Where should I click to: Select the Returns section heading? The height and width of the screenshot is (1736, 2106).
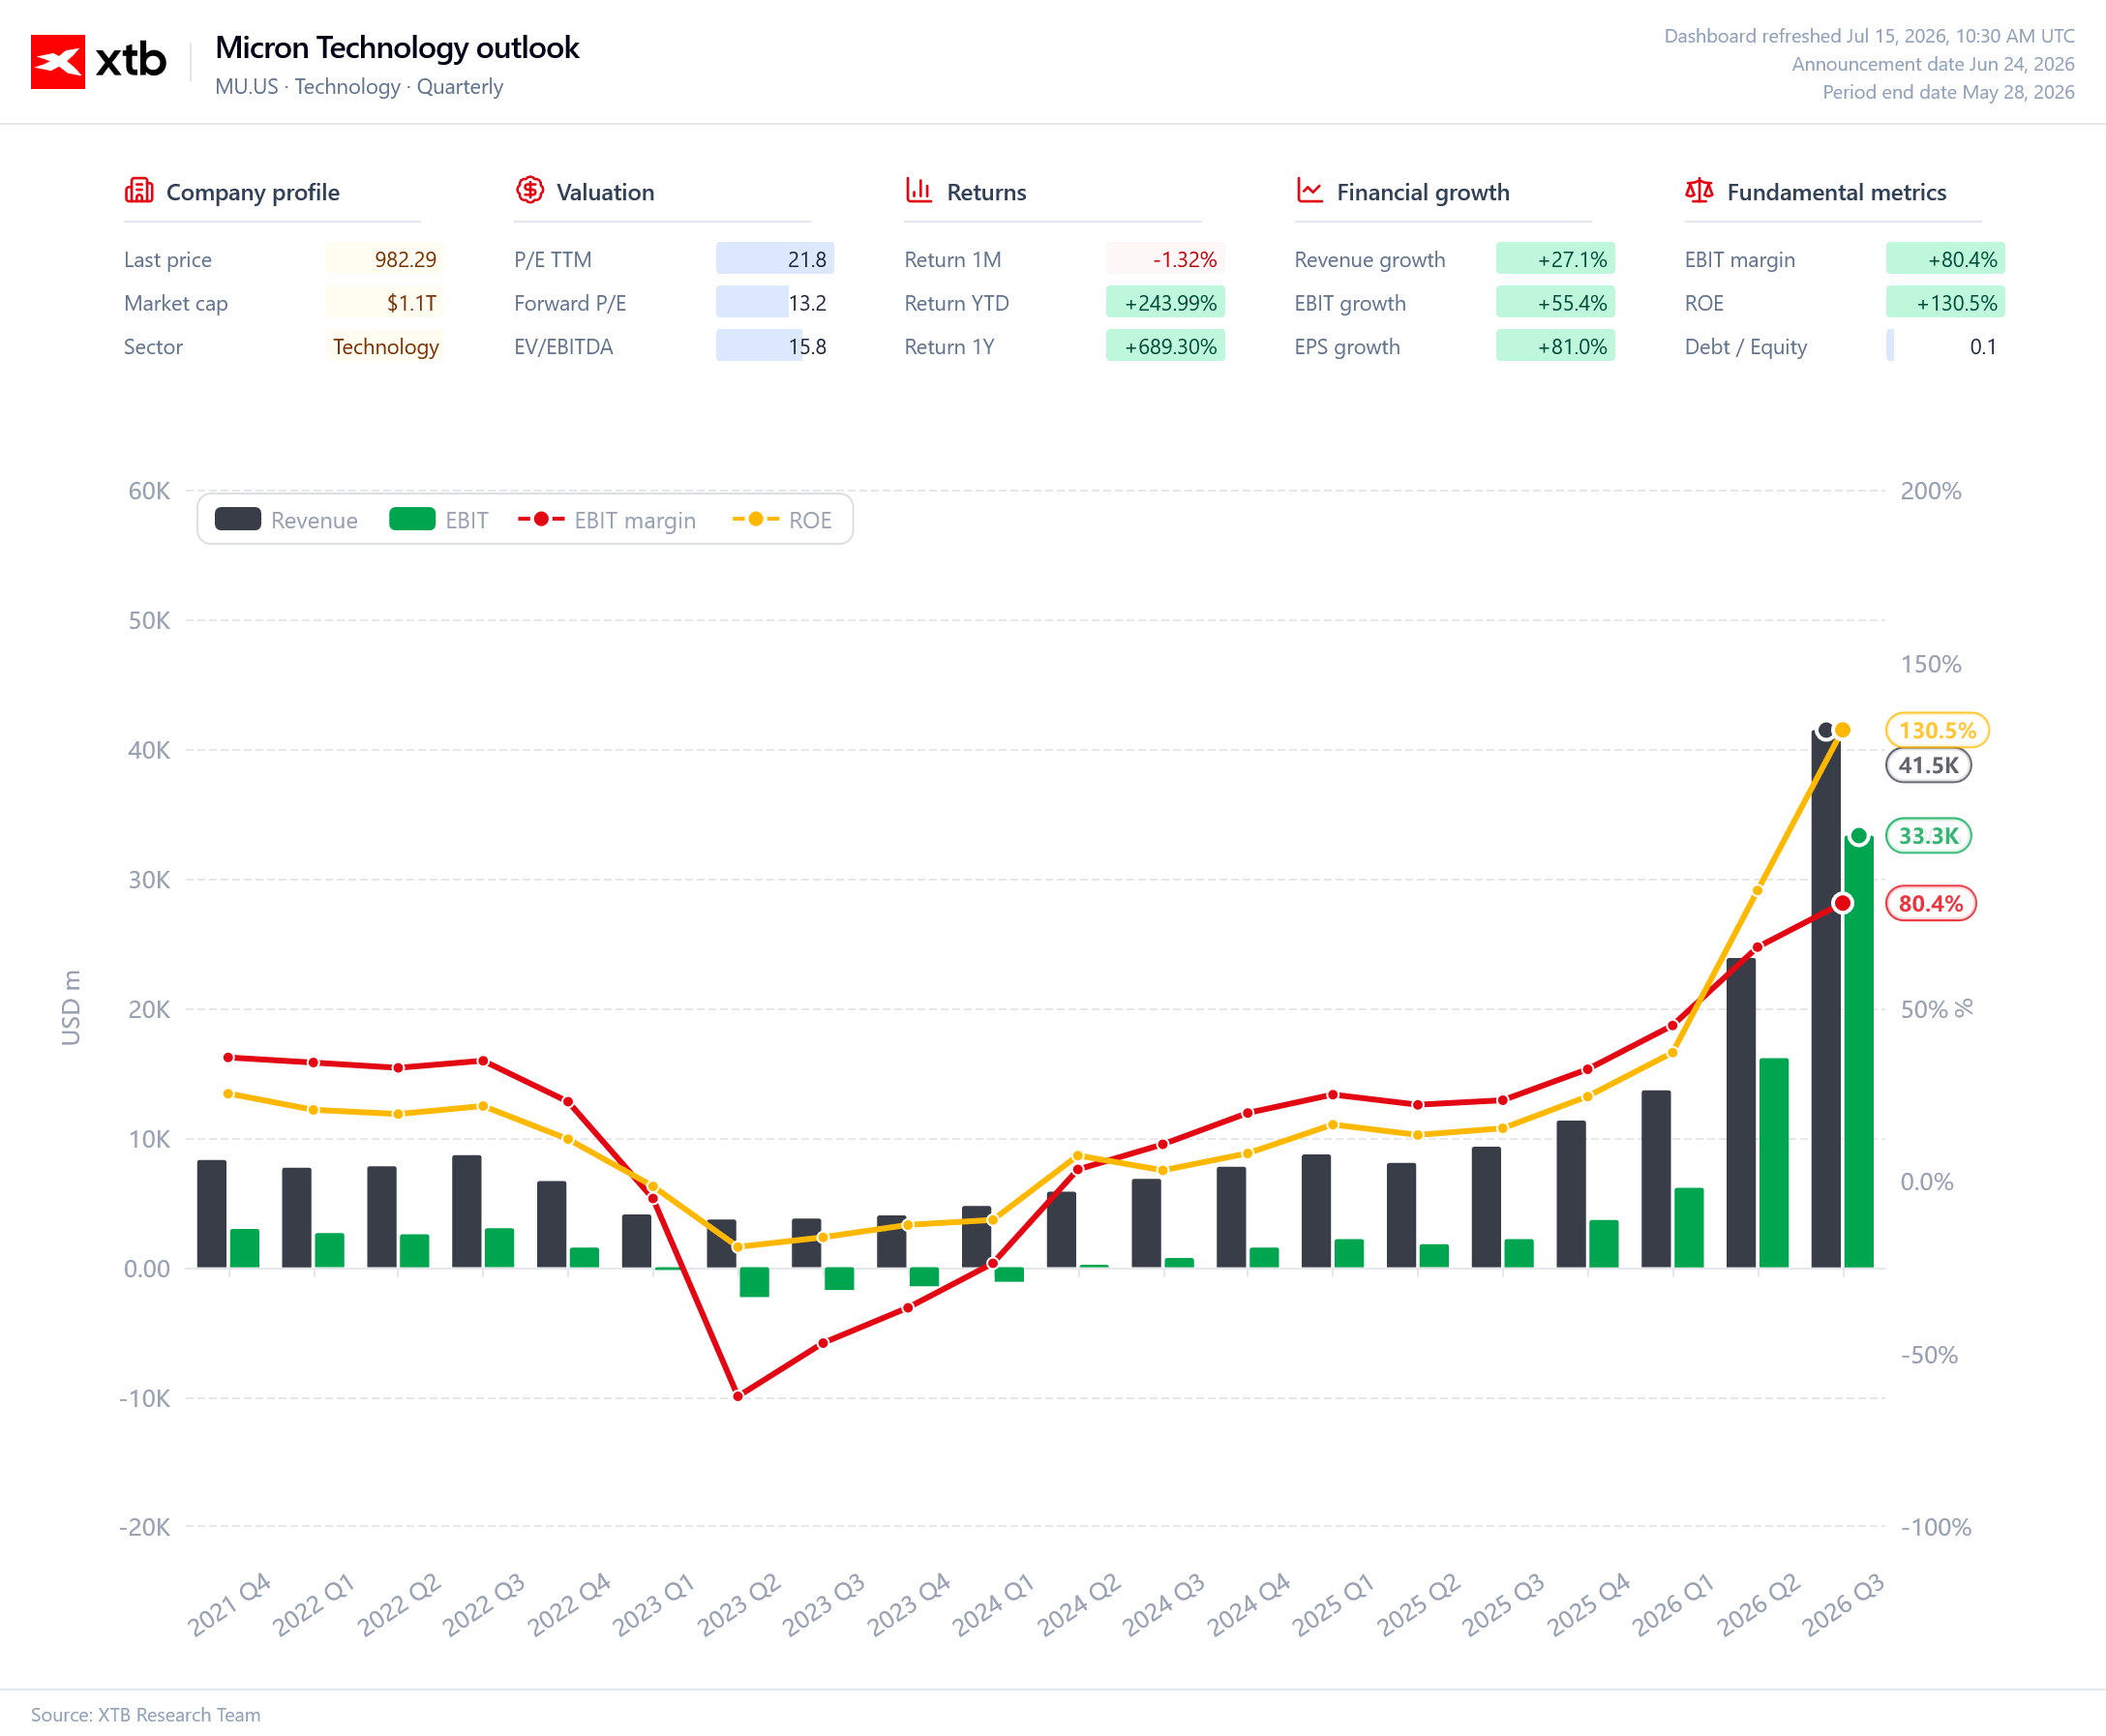click(x=986, y=192)
